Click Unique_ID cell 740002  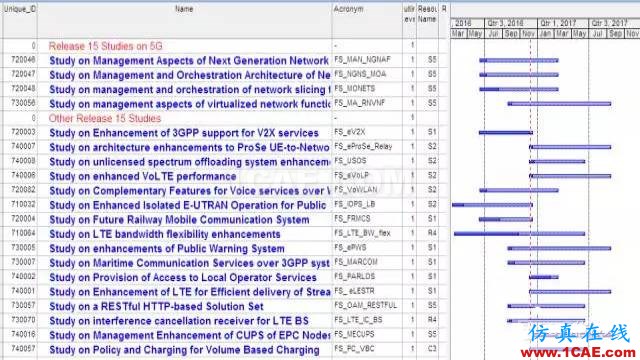23,277
